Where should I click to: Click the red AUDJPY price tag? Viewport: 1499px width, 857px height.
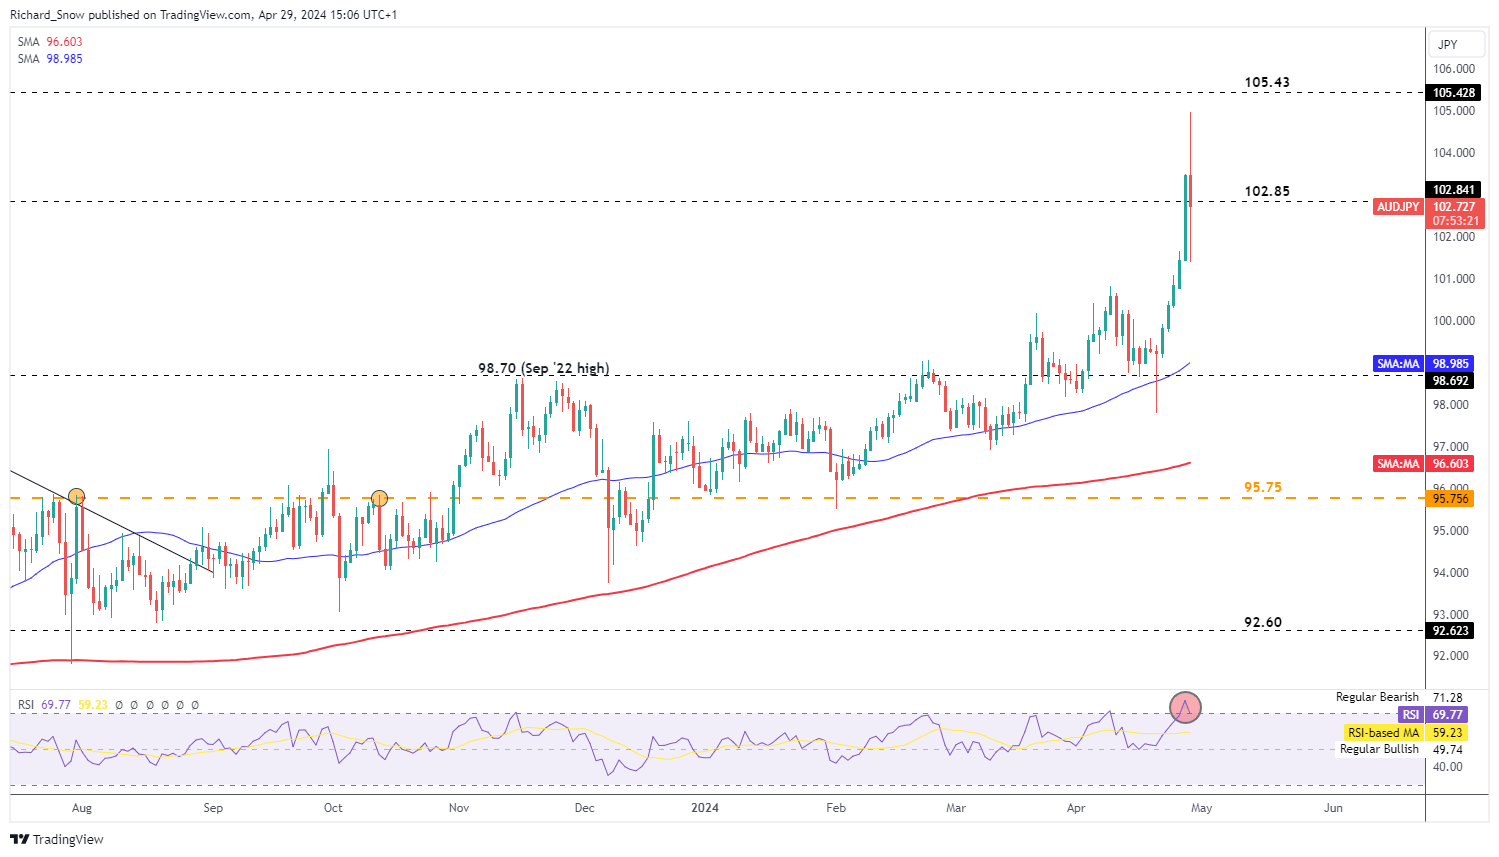[1398, 207]
